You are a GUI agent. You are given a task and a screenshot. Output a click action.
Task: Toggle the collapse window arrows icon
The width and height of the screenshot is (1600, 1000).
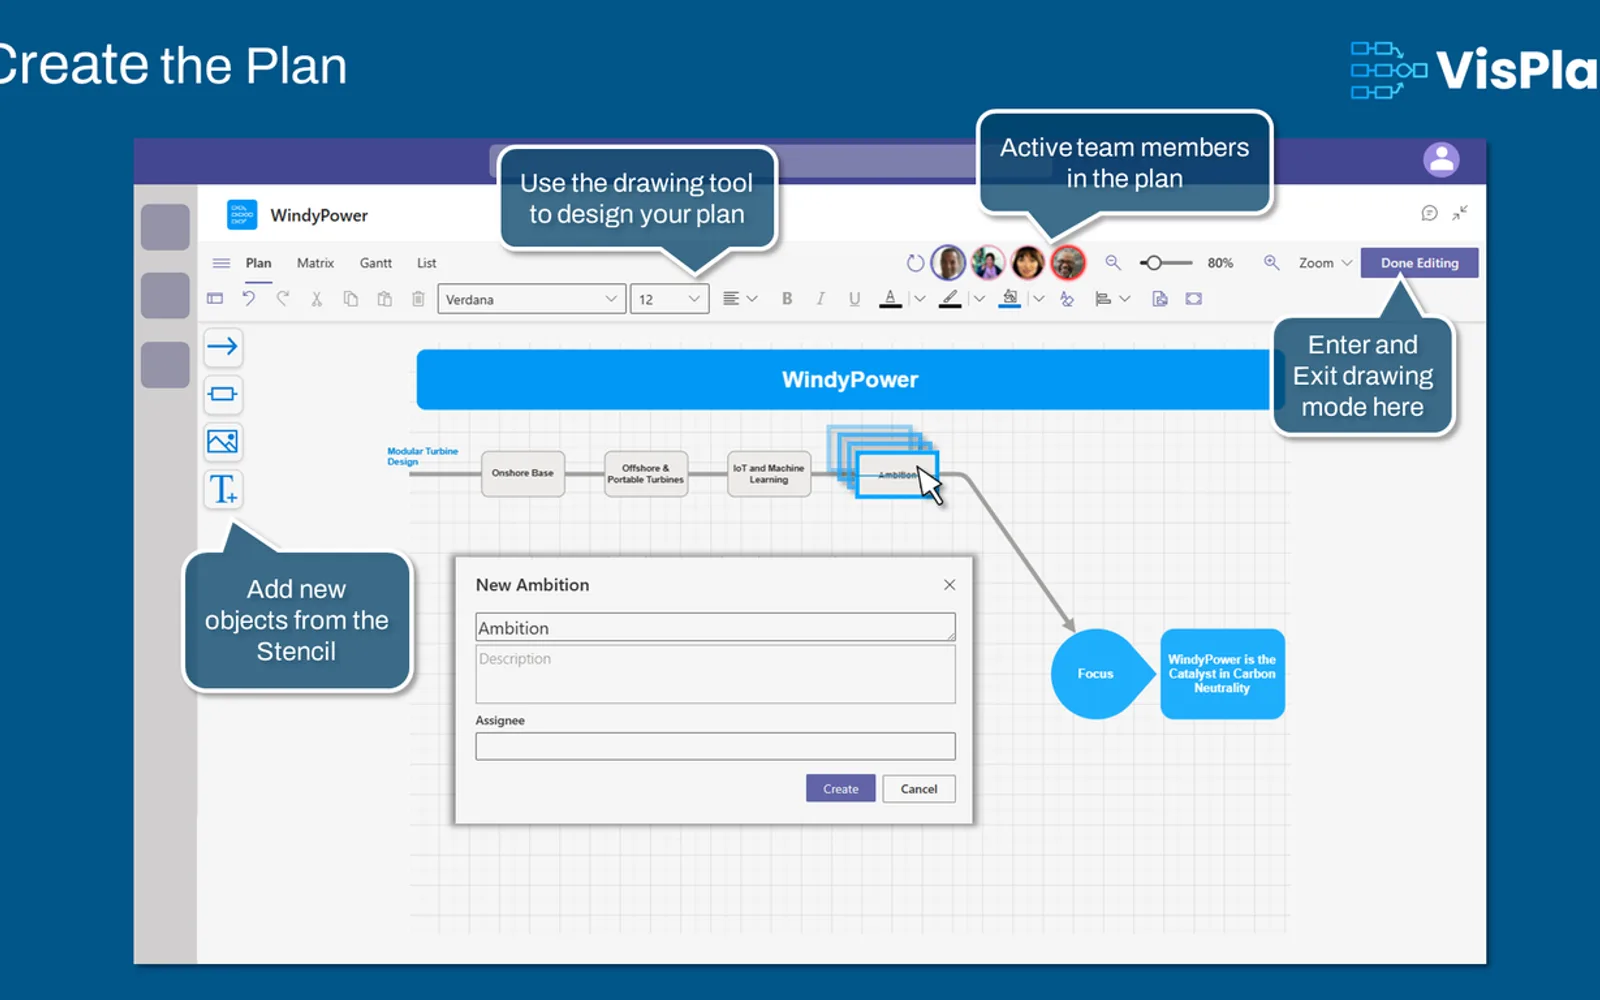[x=1460, y=213]
